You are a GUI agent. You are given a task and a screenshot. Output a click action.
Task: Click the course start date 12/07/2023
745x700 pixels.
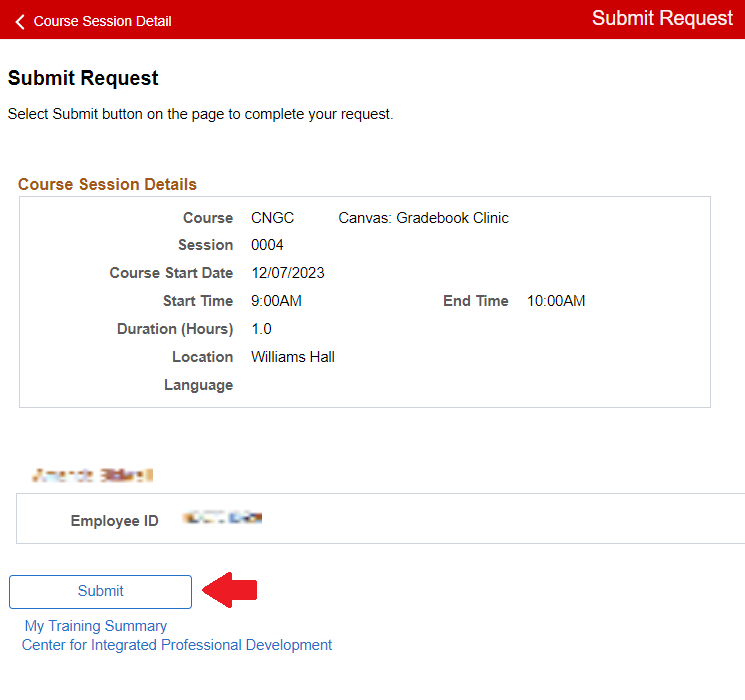[287, 273]
